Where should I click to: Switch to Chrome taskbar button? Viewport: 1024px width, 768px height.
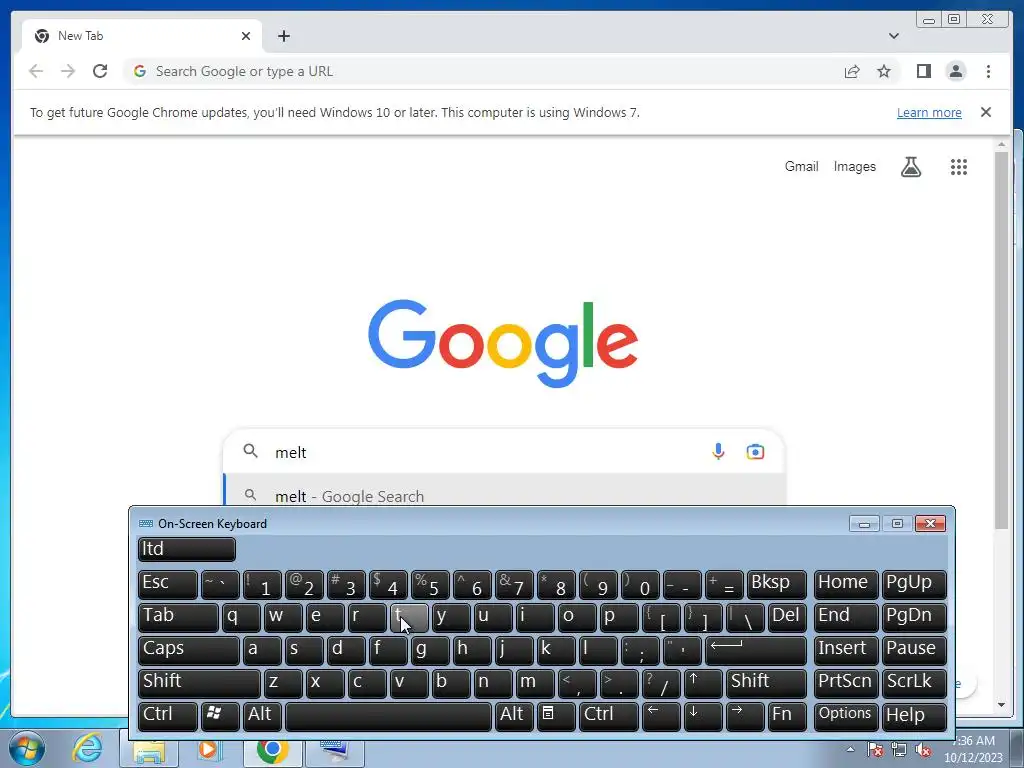pyautogui.click(x=272, y=750)
